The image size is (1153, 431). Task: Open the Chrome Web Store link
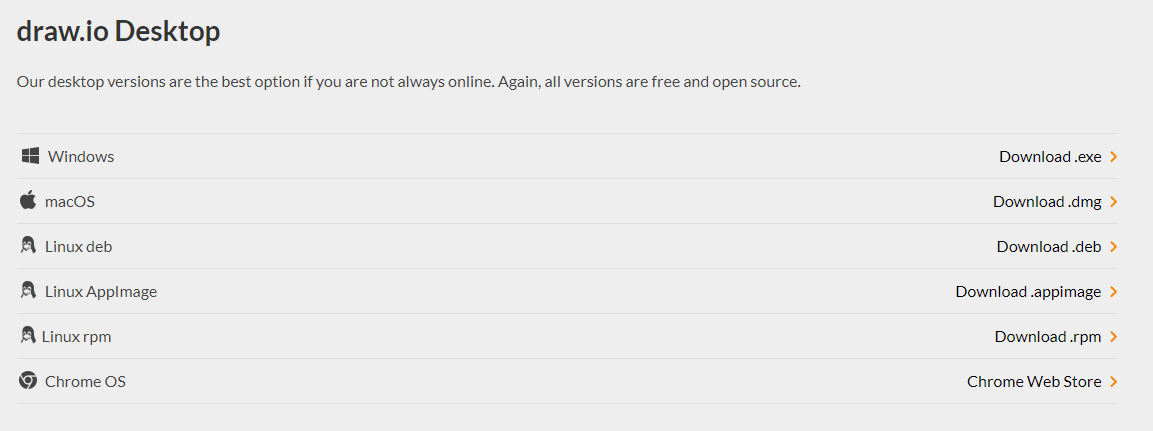click(x=1034, y=382)
